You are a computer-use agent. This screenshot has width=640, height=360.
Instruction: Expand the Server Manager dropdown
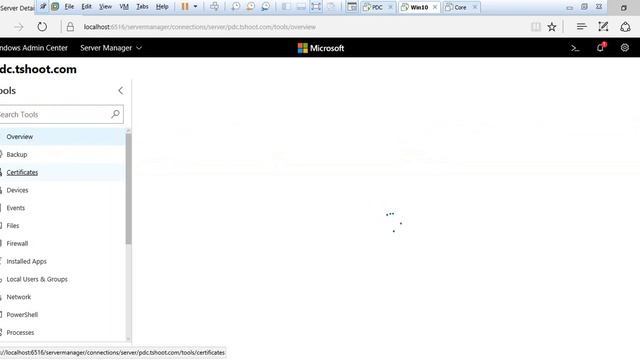(x=111, y=48)
